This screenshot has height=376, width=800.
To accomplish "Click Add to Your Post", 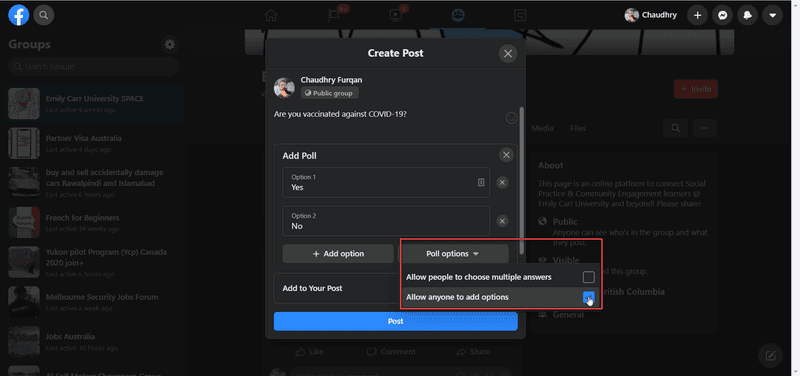I will click(x=313, y=288).
